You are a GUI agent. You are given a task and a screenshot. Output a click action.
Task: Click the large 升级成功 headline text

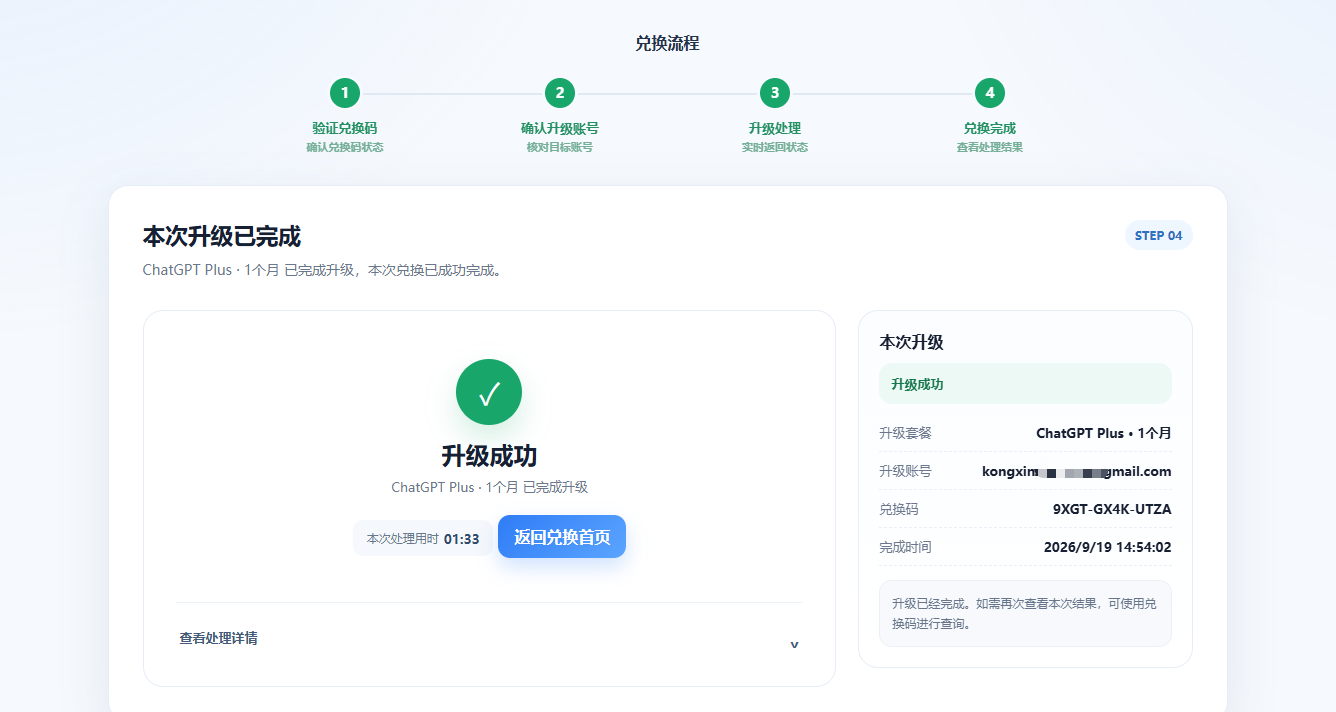click(489, 456)
